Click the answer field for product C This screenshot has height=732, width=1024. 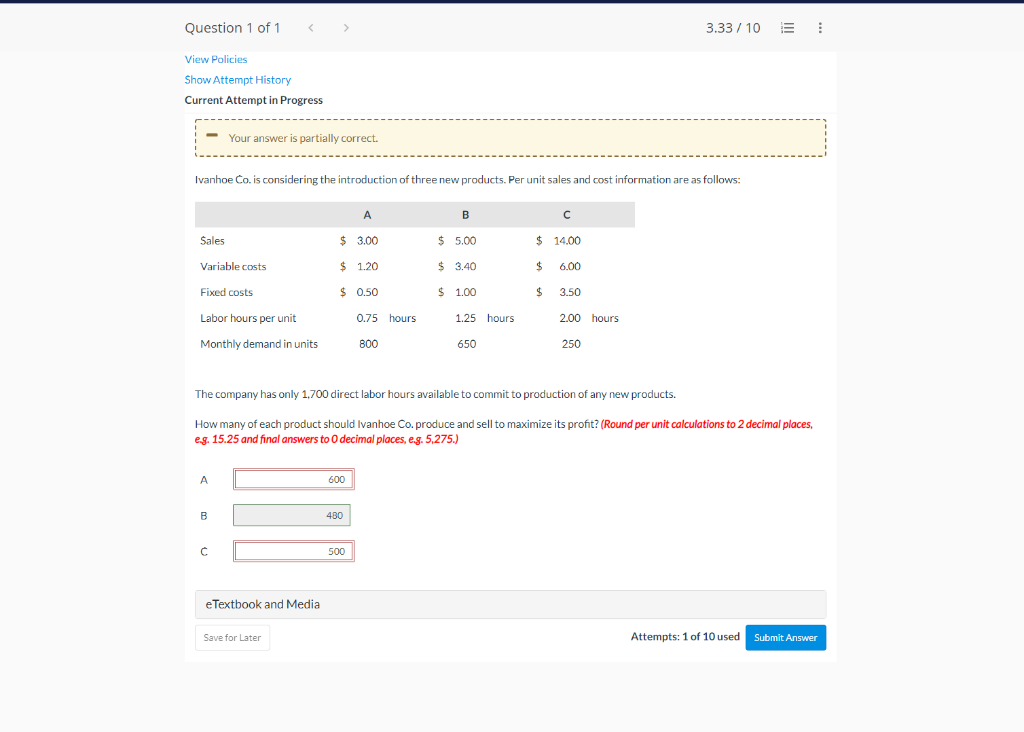[293, 551]
